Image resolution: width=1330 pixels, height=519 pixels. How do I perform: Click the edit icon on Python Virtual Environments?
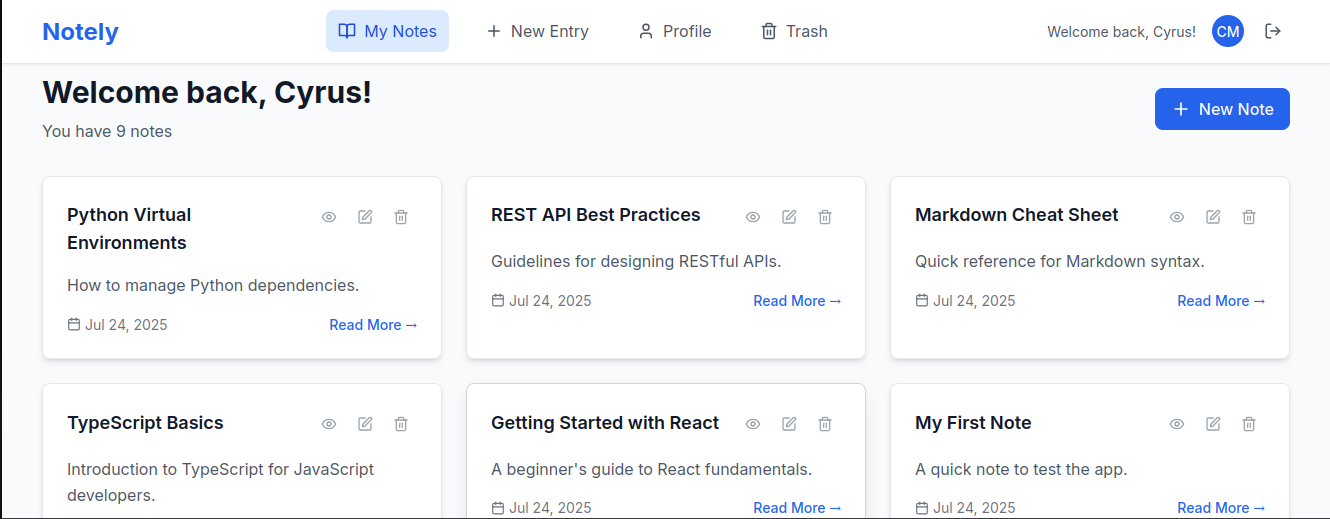[365, 217]
